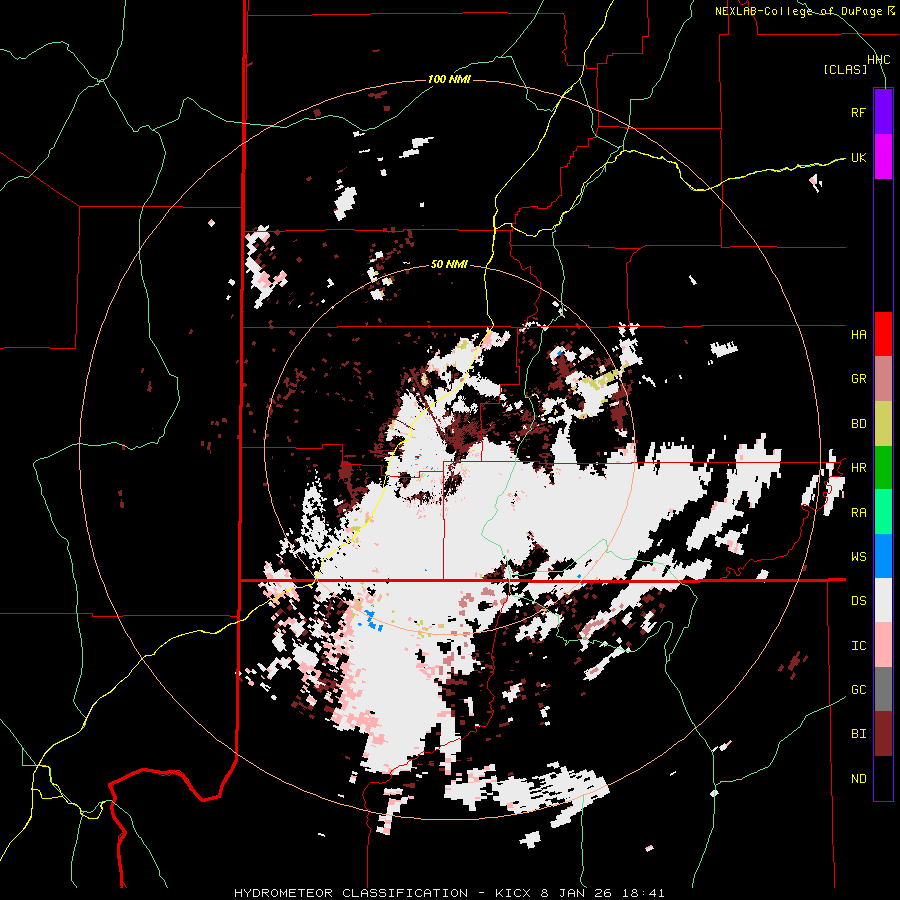Click the GR legend label
Viewport: 900px width, 900px height.
tap(859, 379)
